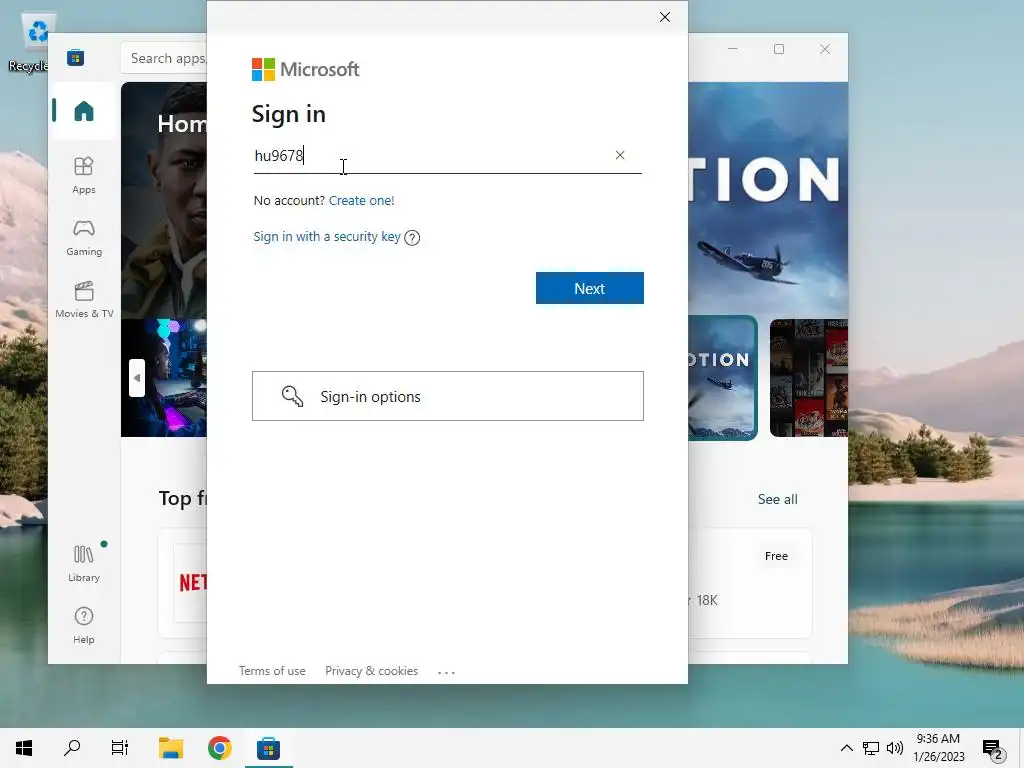The image size is (1024, 768).
Task: Open taskbar Search
Action: (72, 748)
